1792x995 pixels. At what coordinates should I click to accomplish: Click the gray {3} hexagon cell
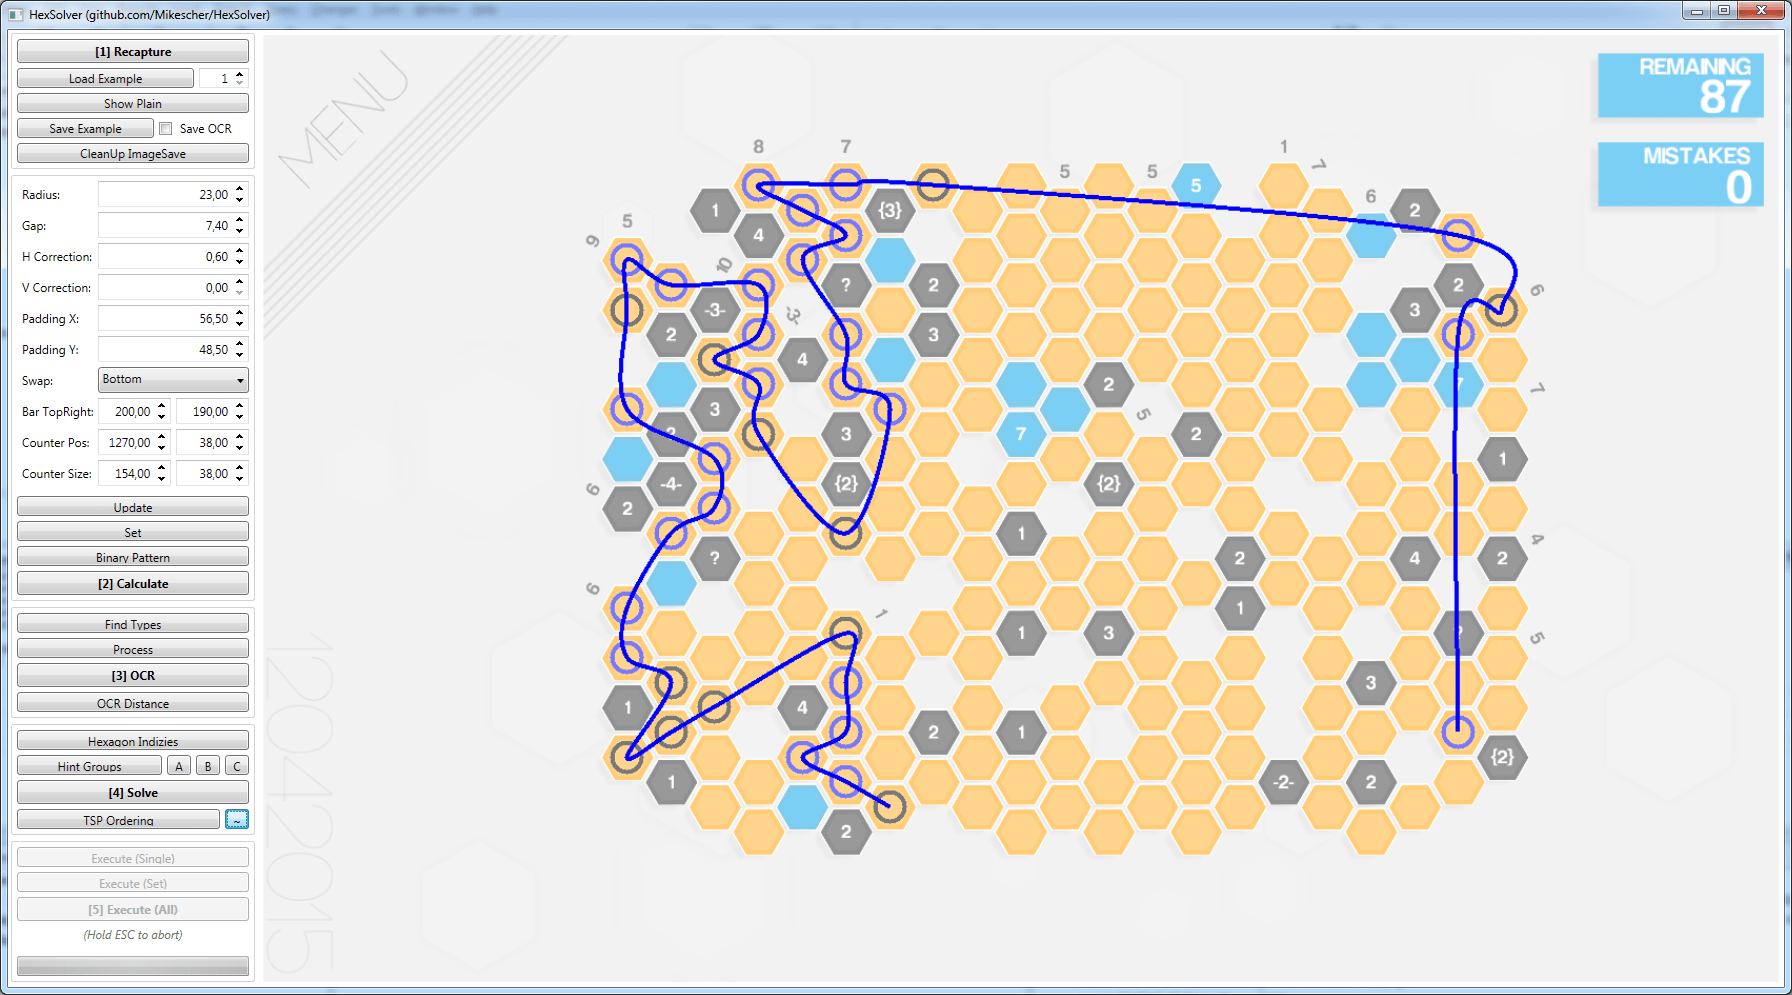pos(889,210)
